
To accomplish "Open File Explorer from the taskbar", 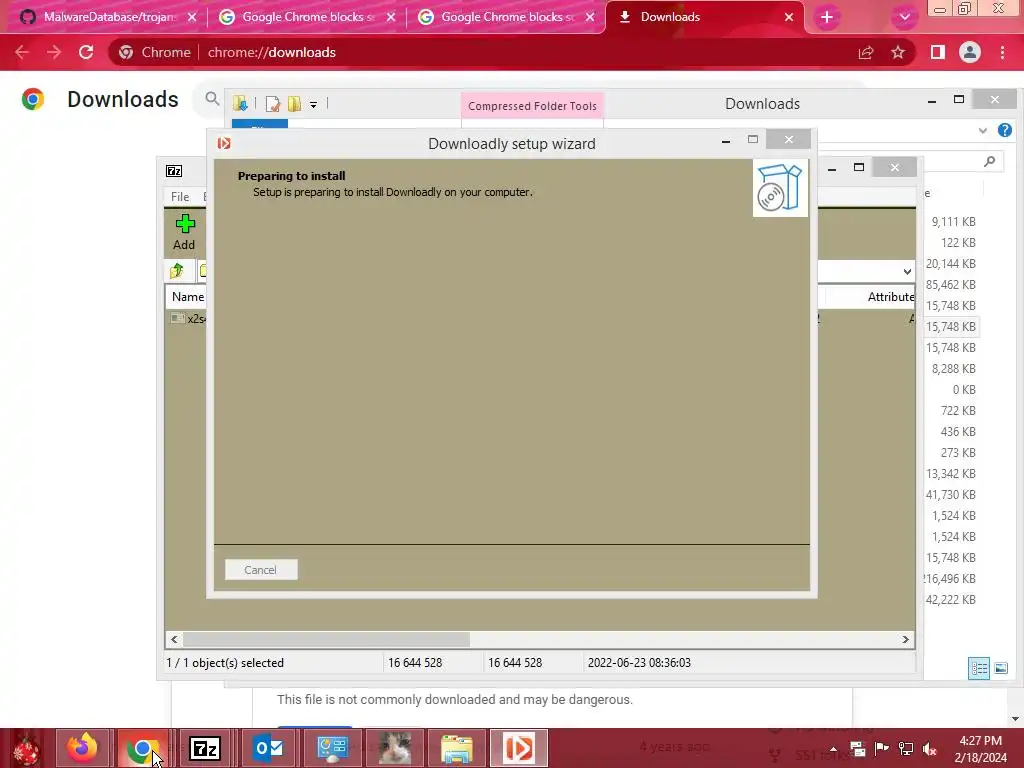I will 457,748.
